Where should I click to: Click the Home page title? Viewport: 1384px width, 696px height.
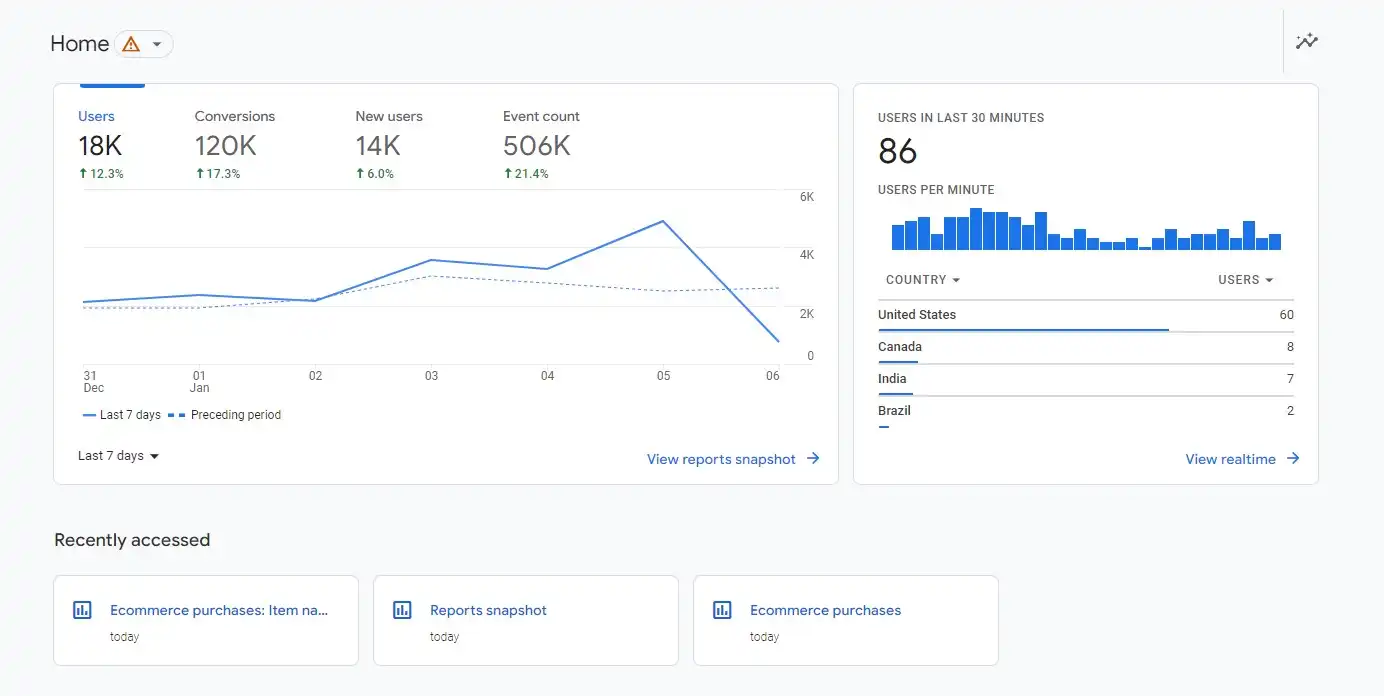(79, 44)
